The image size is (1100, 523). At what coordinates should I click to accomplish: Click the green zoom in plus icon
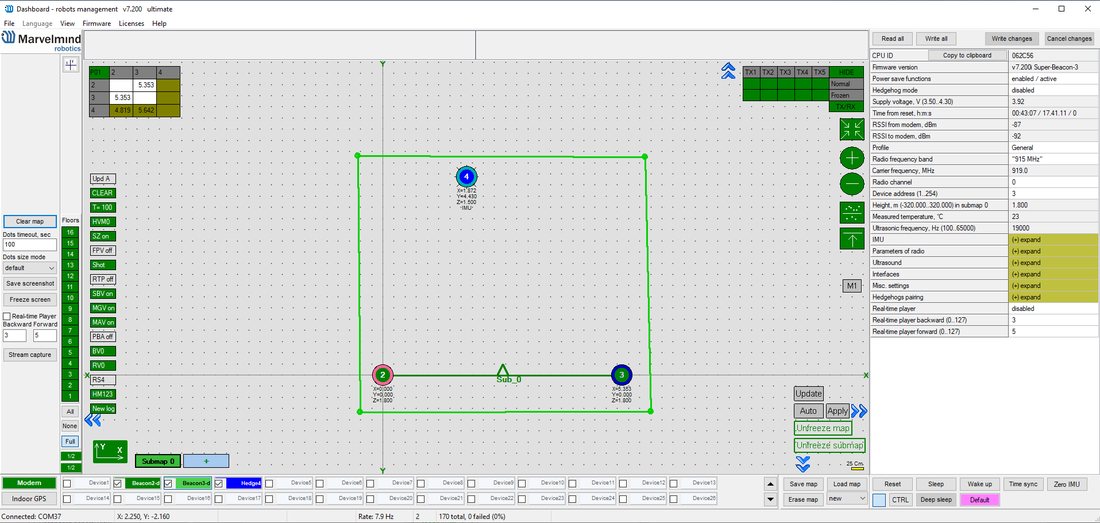tap(852, 158)
